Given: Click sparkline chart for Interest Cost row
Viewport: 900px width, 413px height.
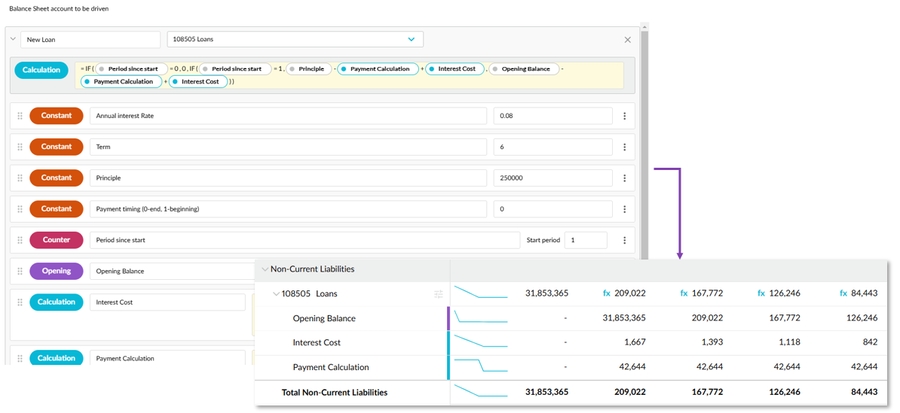Looking at the screenshot, I should coord(481,343).
